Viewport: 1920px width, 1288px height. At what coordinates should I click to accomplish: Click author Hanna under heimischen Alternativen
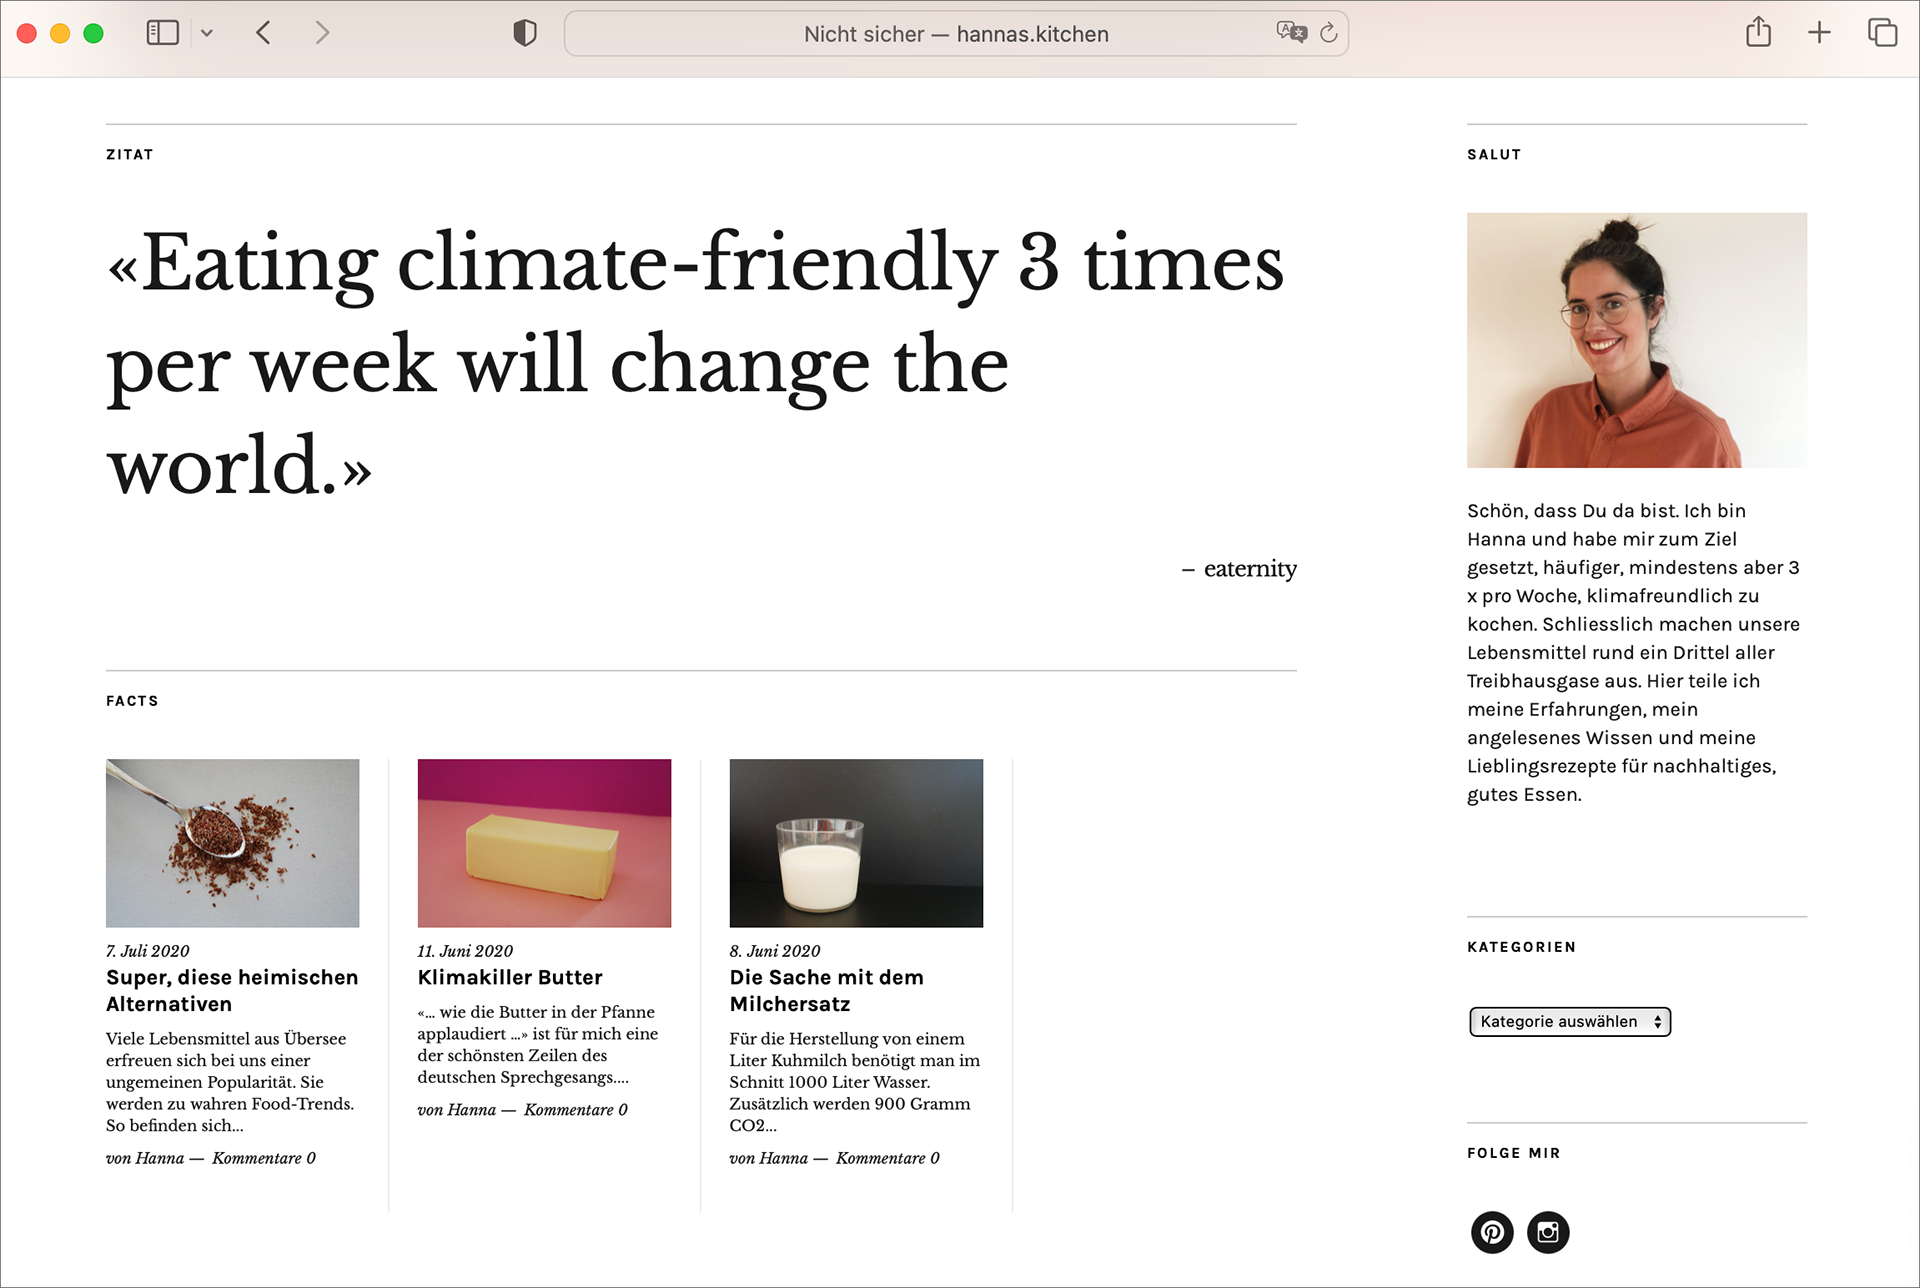tap(160, 1158)
